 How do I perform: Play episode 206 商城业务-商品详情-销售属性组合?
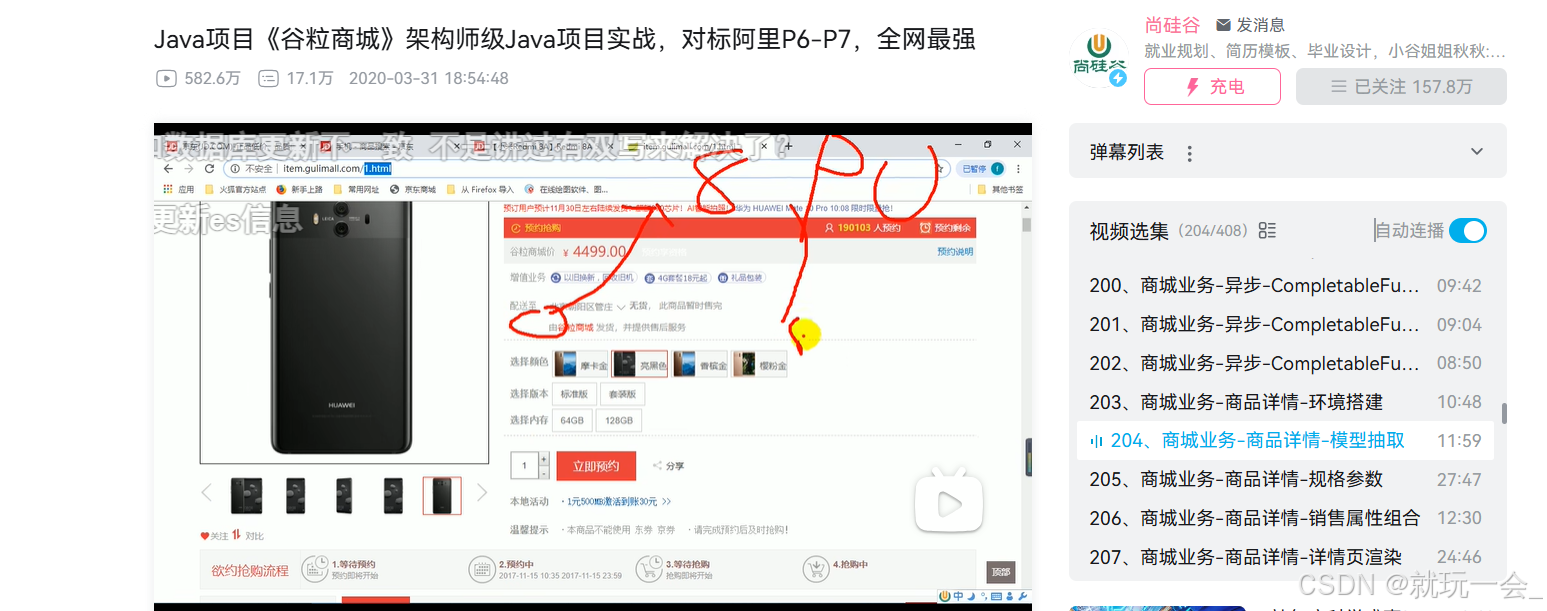pyautogui.click(x=1285, y=518)
